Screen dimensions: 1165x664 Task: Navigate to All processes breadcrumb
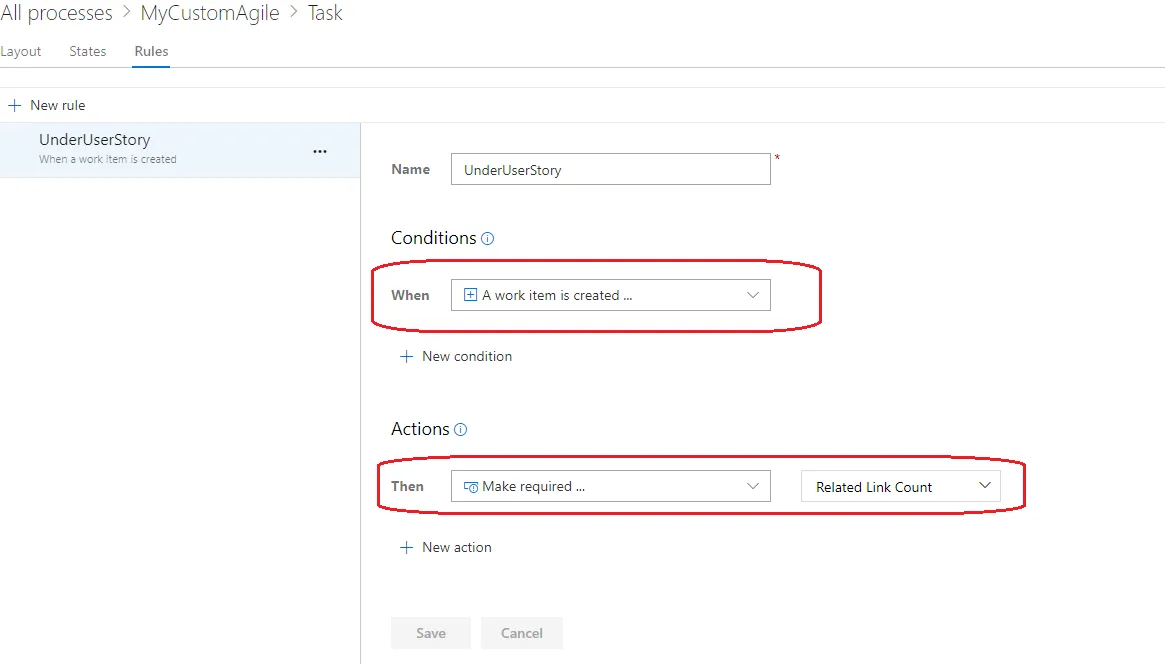[57, 13]
